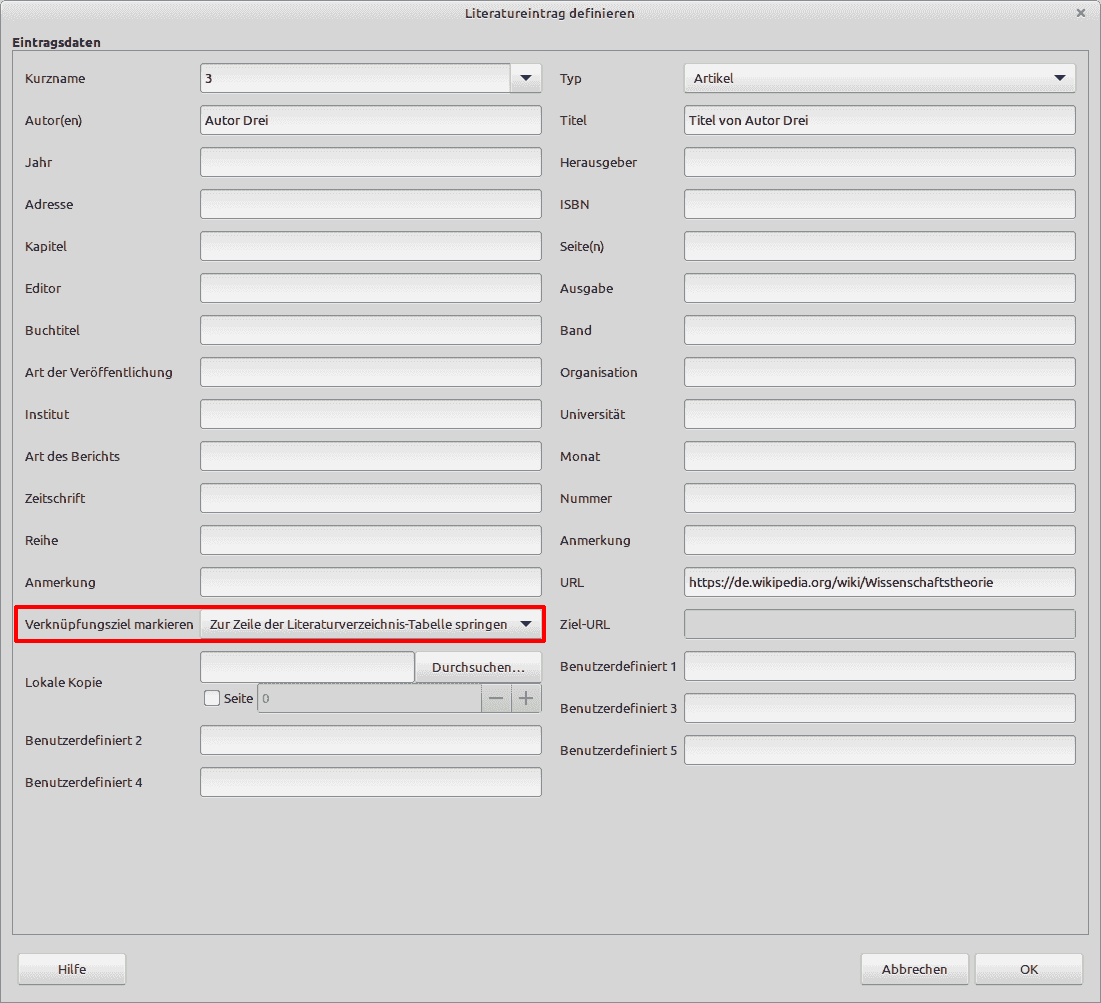Click the Lokale Kopie path field
Screen dimensions: 1101x1003
[307, 667]
